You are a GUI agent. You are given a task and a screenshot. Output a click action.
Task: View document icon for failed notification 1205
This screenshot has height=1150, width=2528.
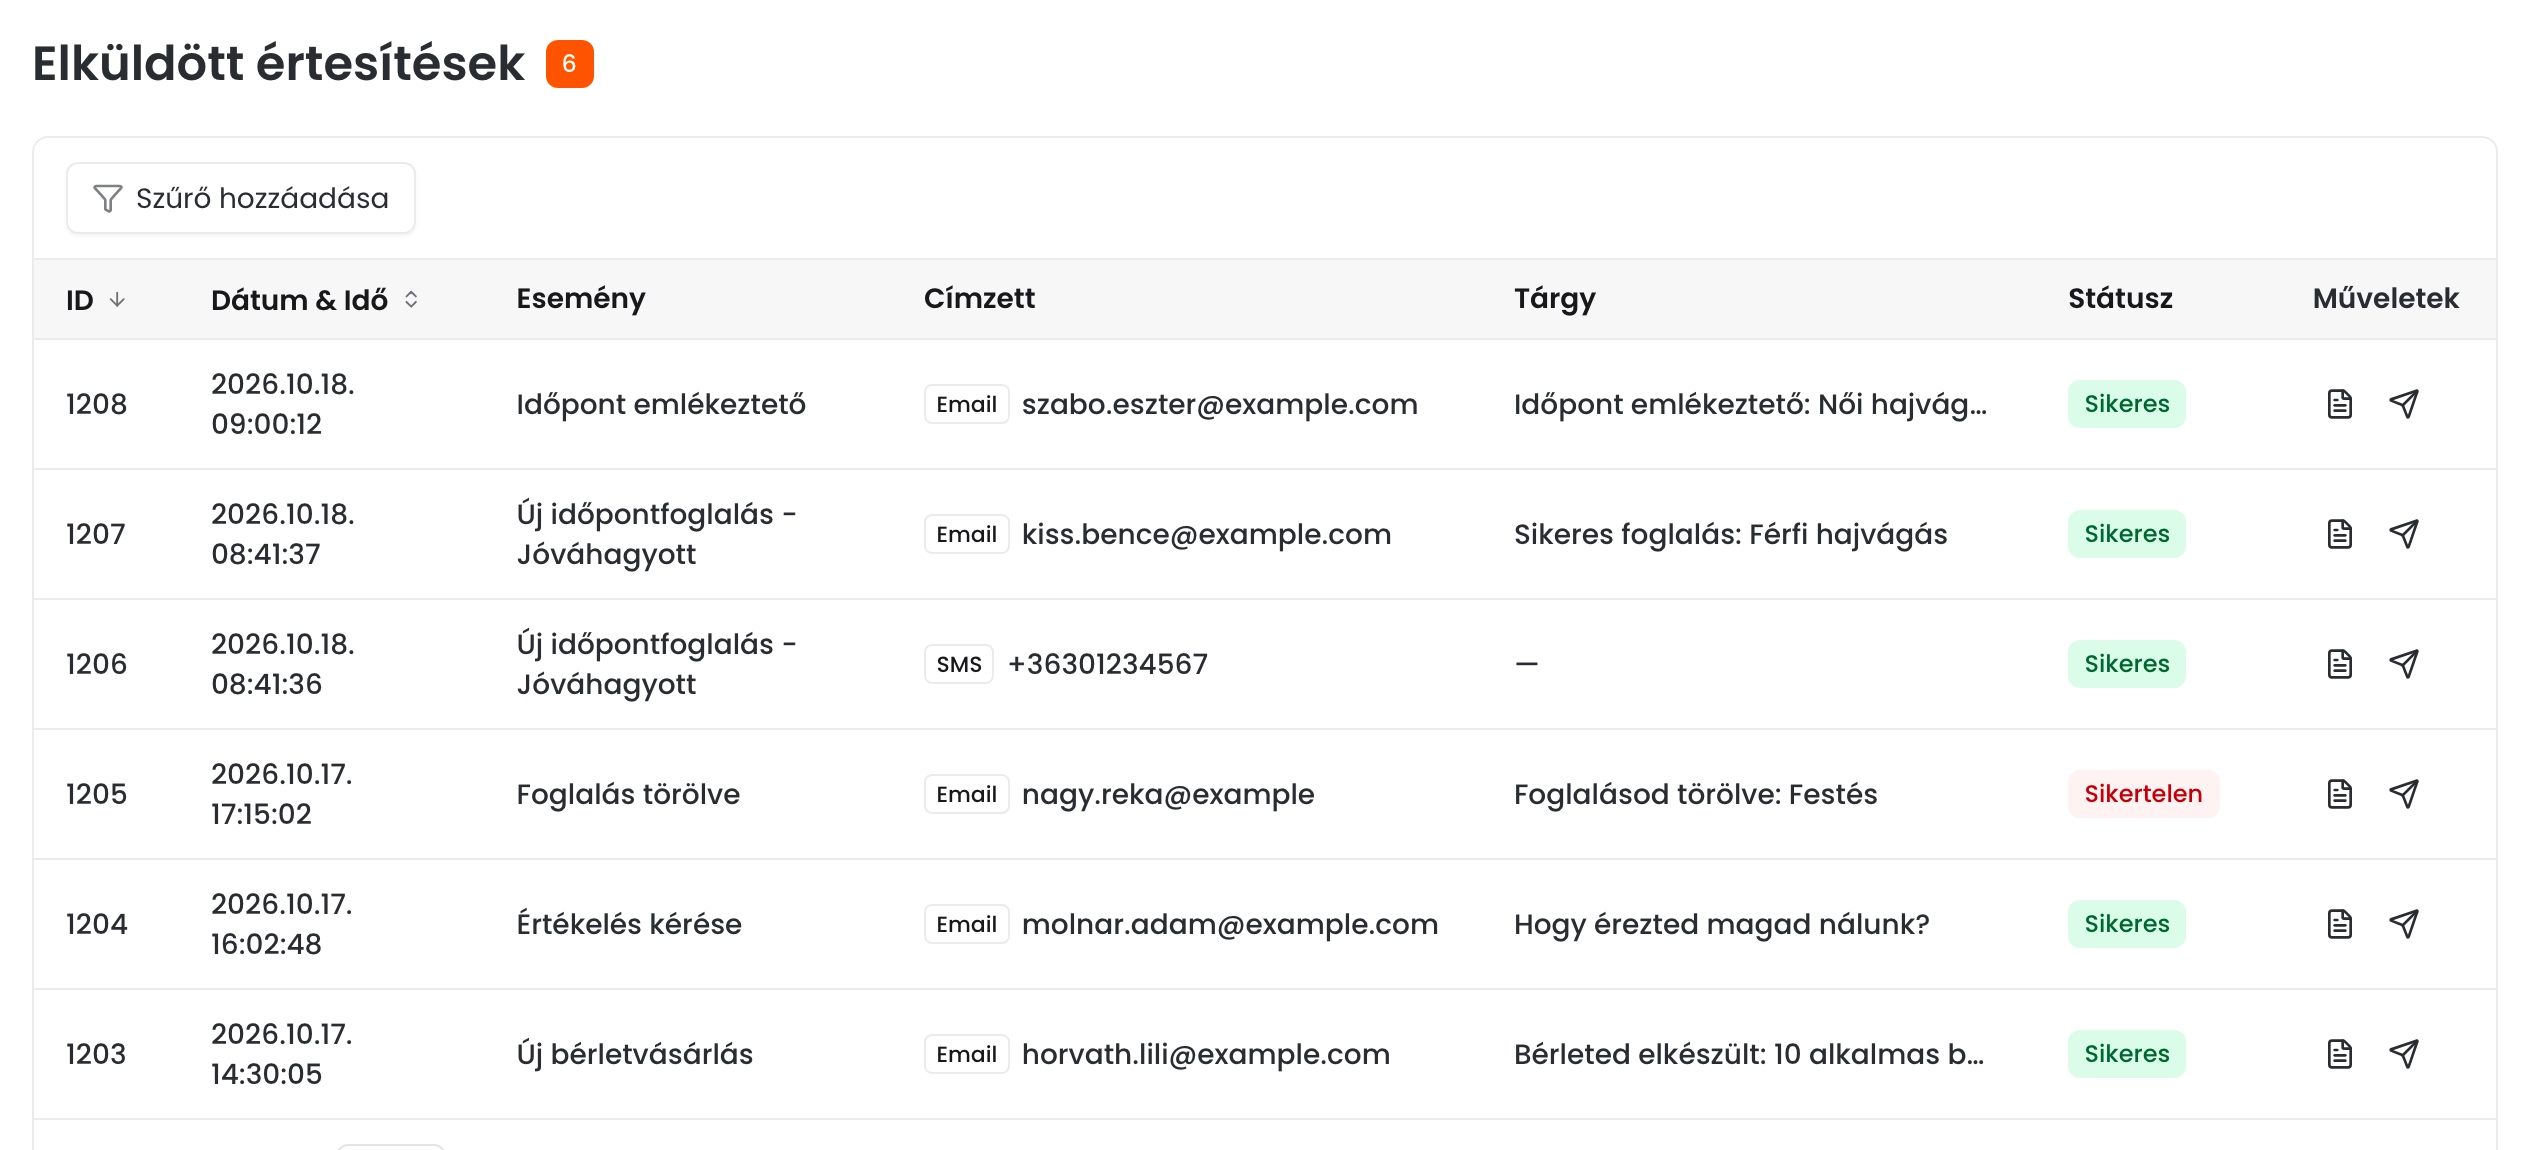pyautogui.click(x=2339, y=794)
